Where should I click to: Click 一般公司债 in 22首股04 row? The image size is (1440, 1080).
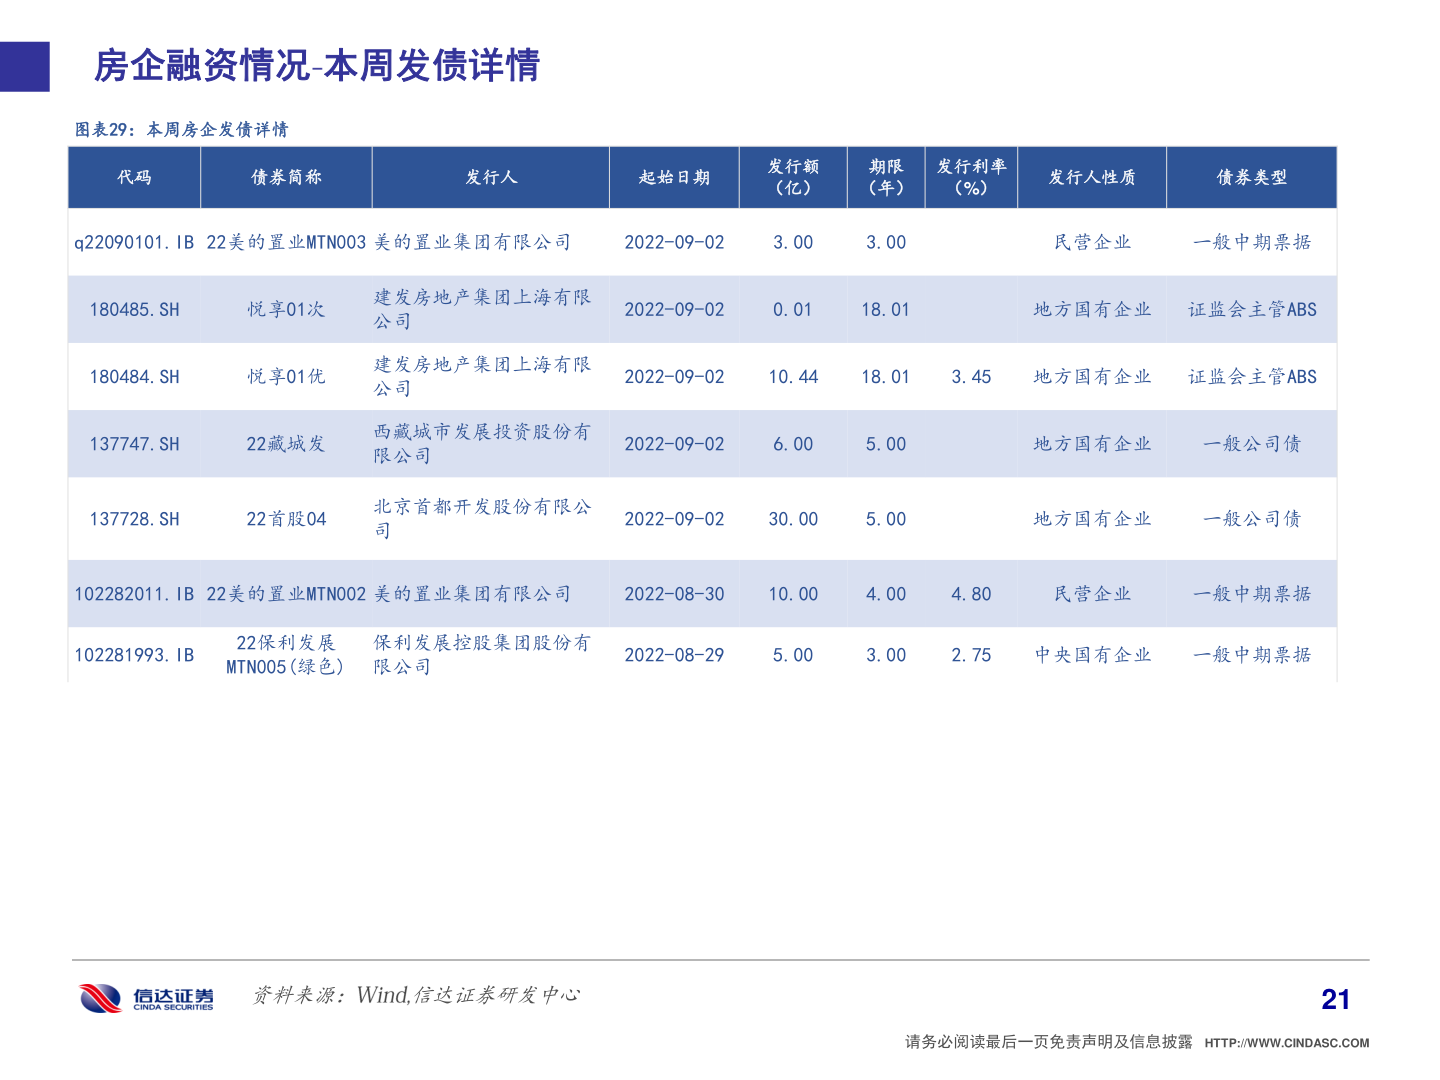(1252, 519)
